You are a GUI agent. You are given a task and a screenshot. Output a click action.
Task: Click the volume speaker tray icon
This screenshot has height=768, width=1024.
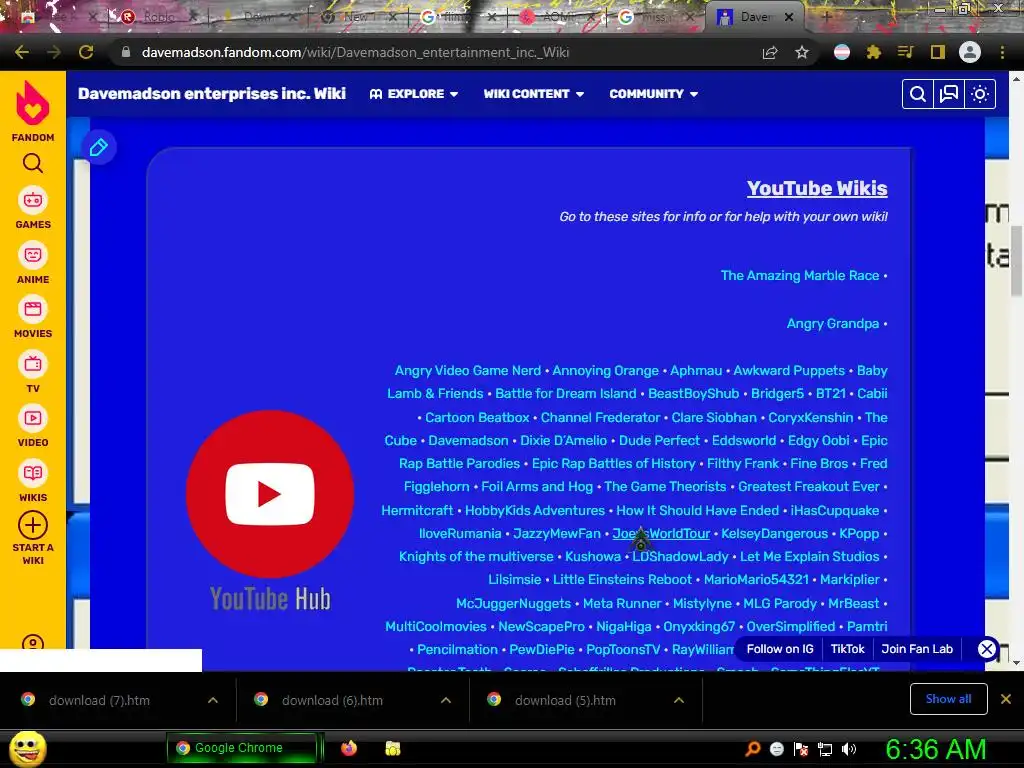849,749
